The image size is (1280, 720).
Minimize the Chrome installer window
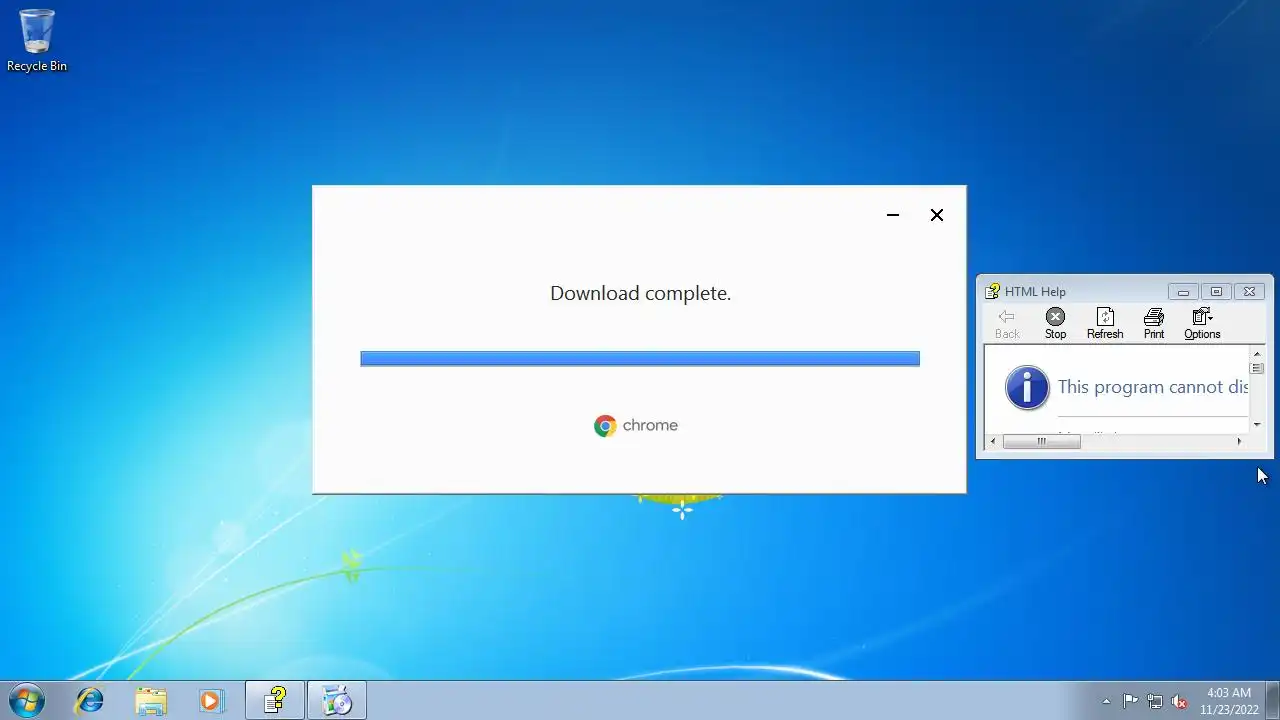(x=893, y=215)
